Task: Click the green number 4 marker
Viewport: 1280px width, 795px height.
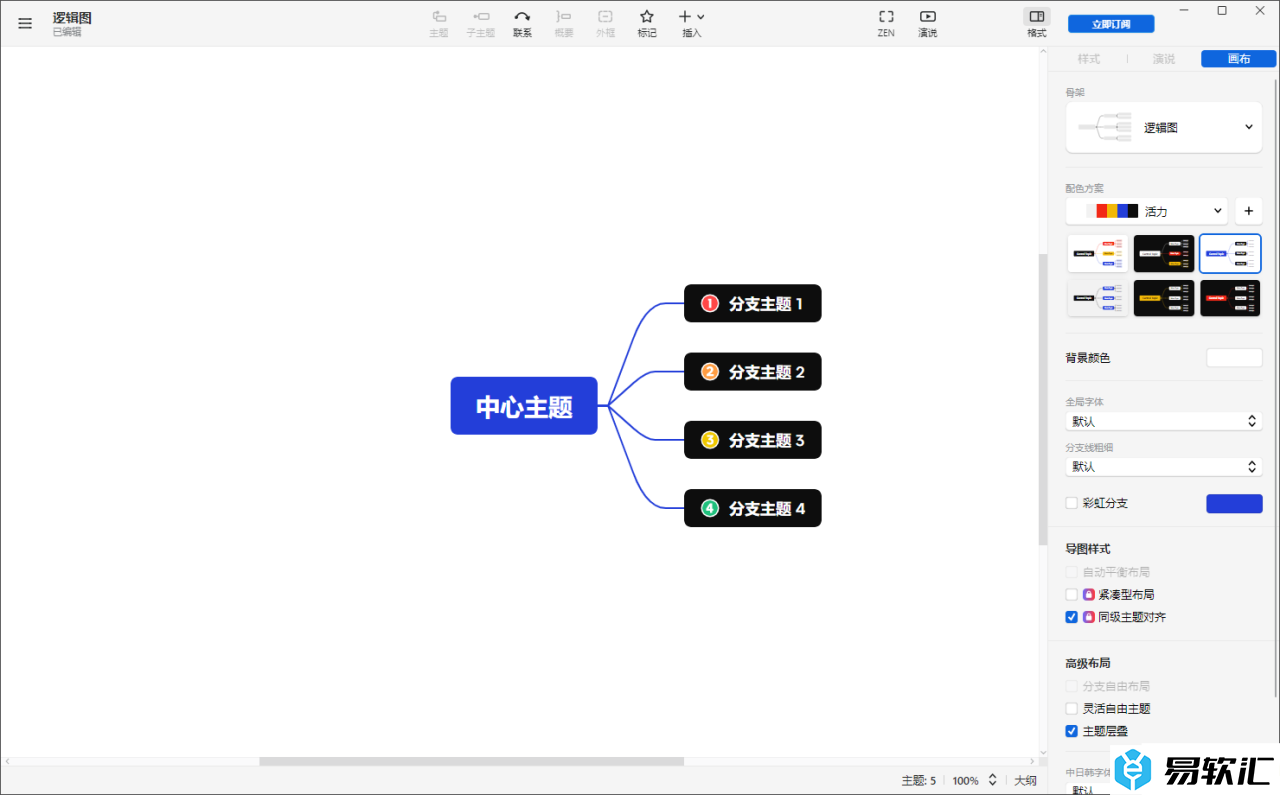Action: (x=710, y=508)
